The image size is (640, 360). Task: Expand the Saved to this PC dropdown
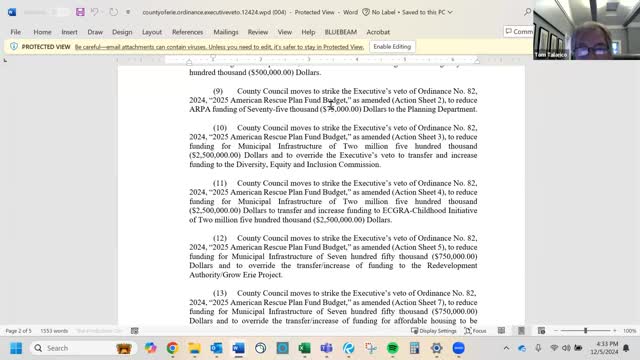coord(450,12)
